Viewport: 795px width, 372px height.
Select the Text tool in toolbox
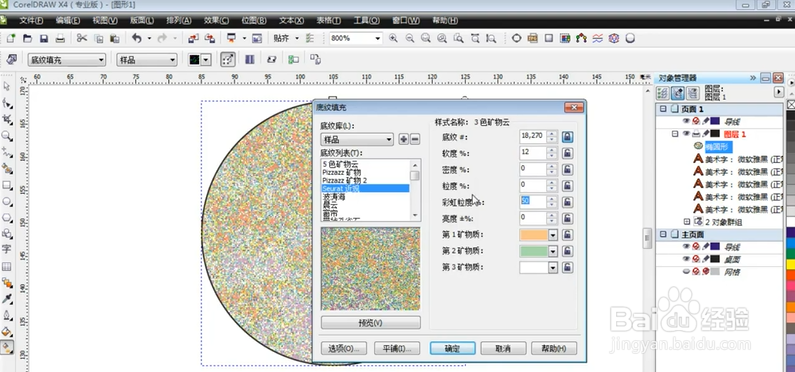(x=7, y=249)
